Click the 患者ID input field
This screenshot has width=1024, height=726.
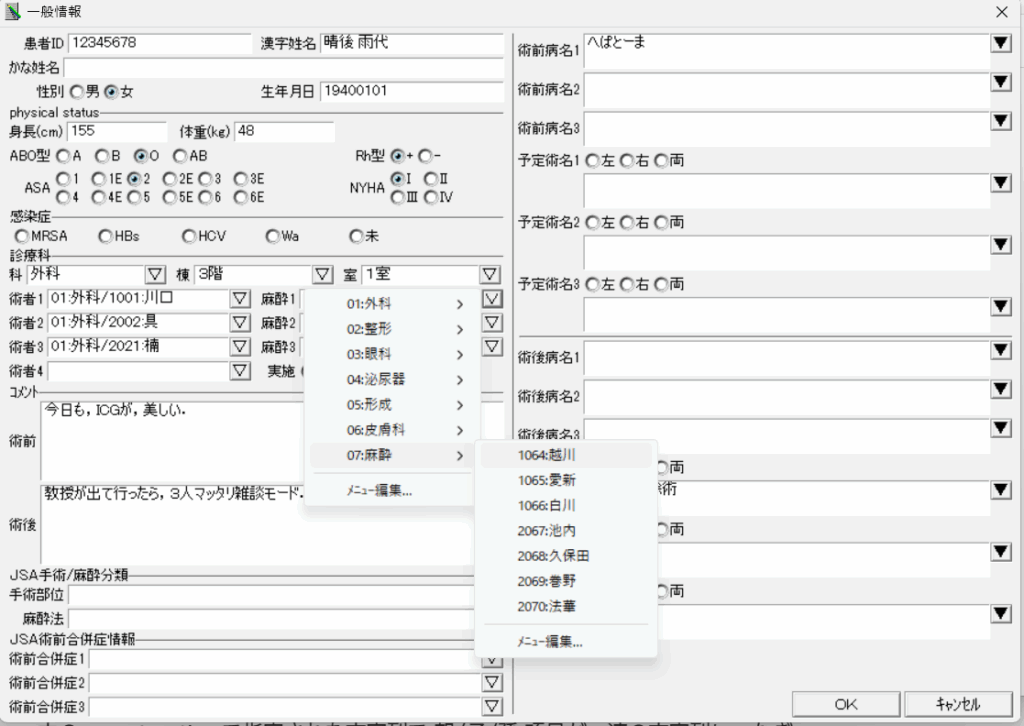159,43
